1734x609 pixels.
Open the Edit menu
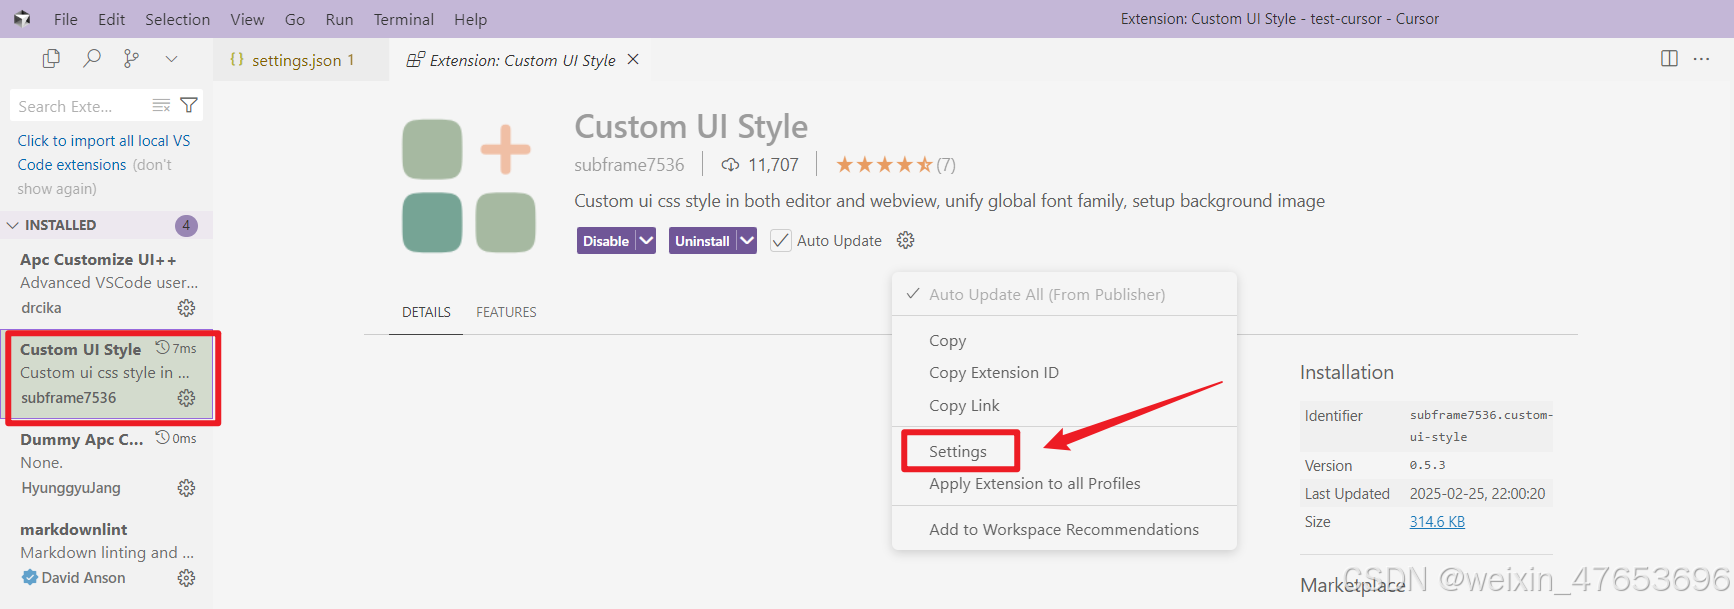click(x=112, y=19)
